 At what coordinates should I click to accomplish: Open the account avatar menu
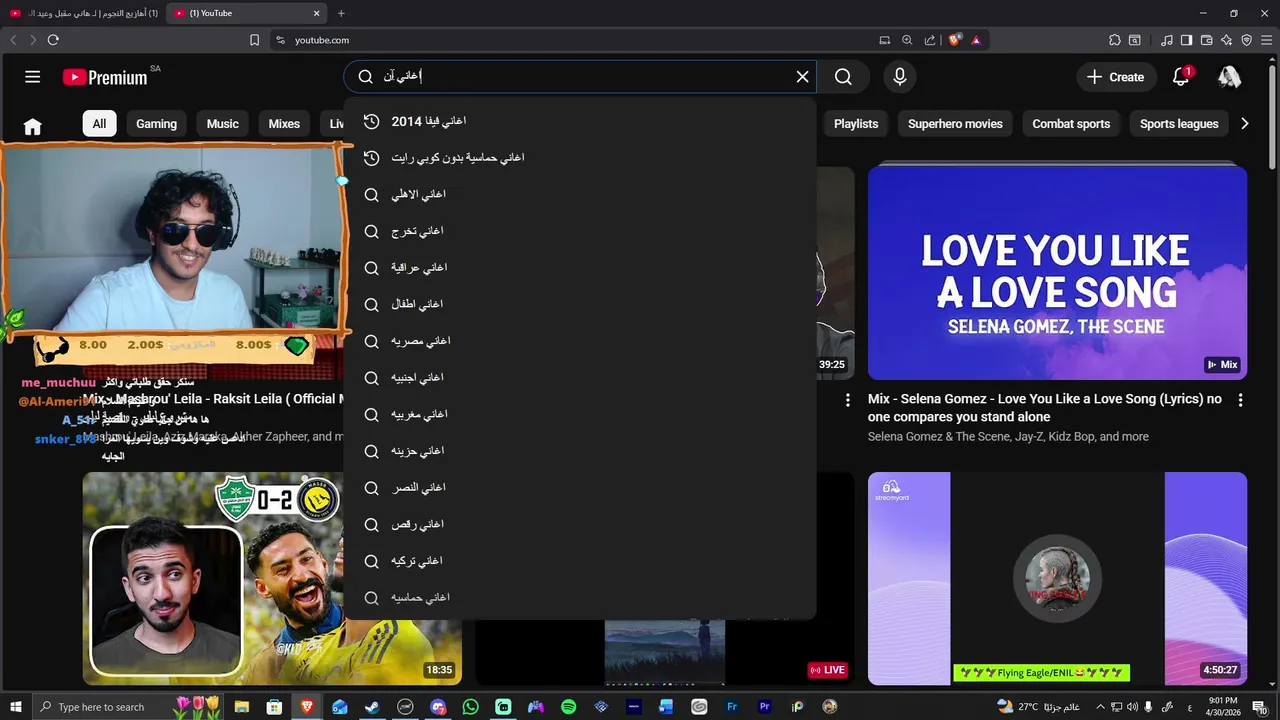tap(1229, 77)
